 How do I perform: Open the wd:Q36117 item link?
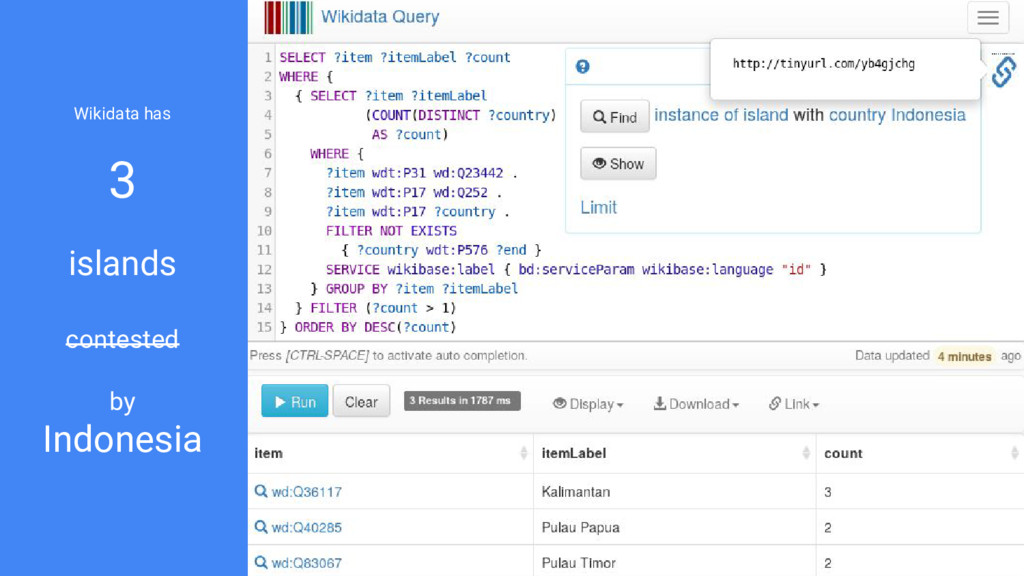click(306, 492)
